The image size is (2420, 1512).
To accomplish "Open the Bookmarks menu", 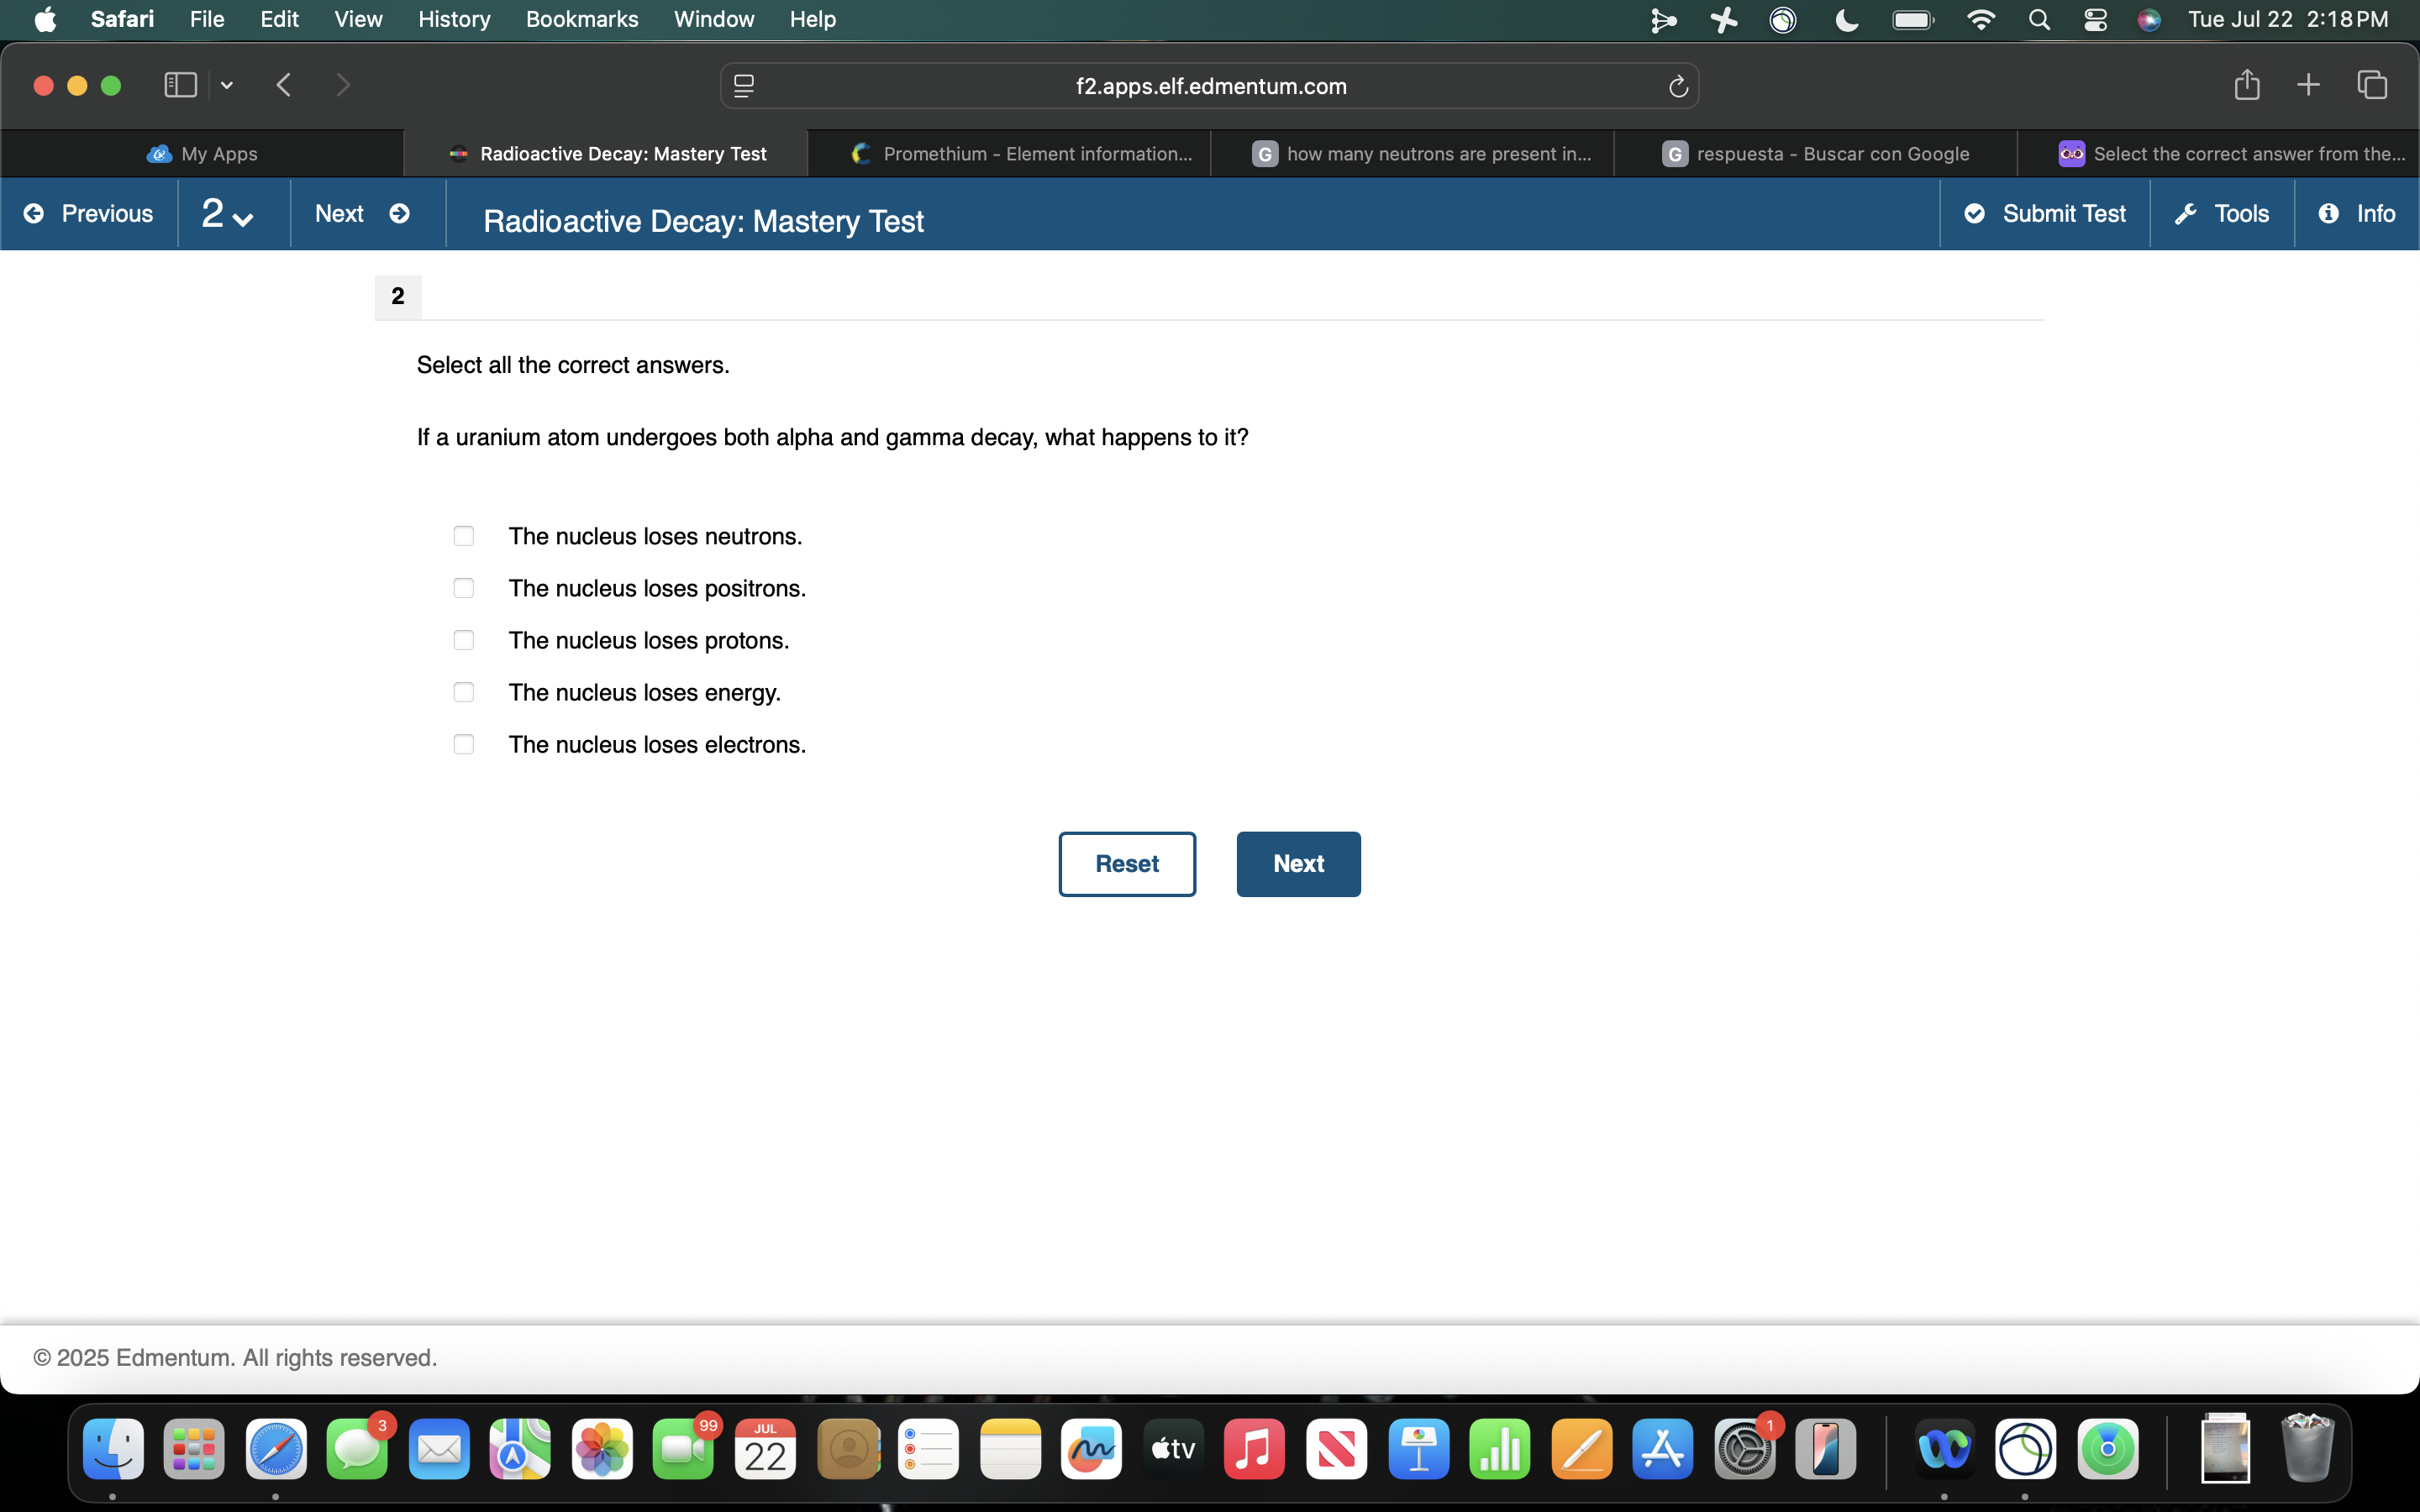I will coord(582,19).
